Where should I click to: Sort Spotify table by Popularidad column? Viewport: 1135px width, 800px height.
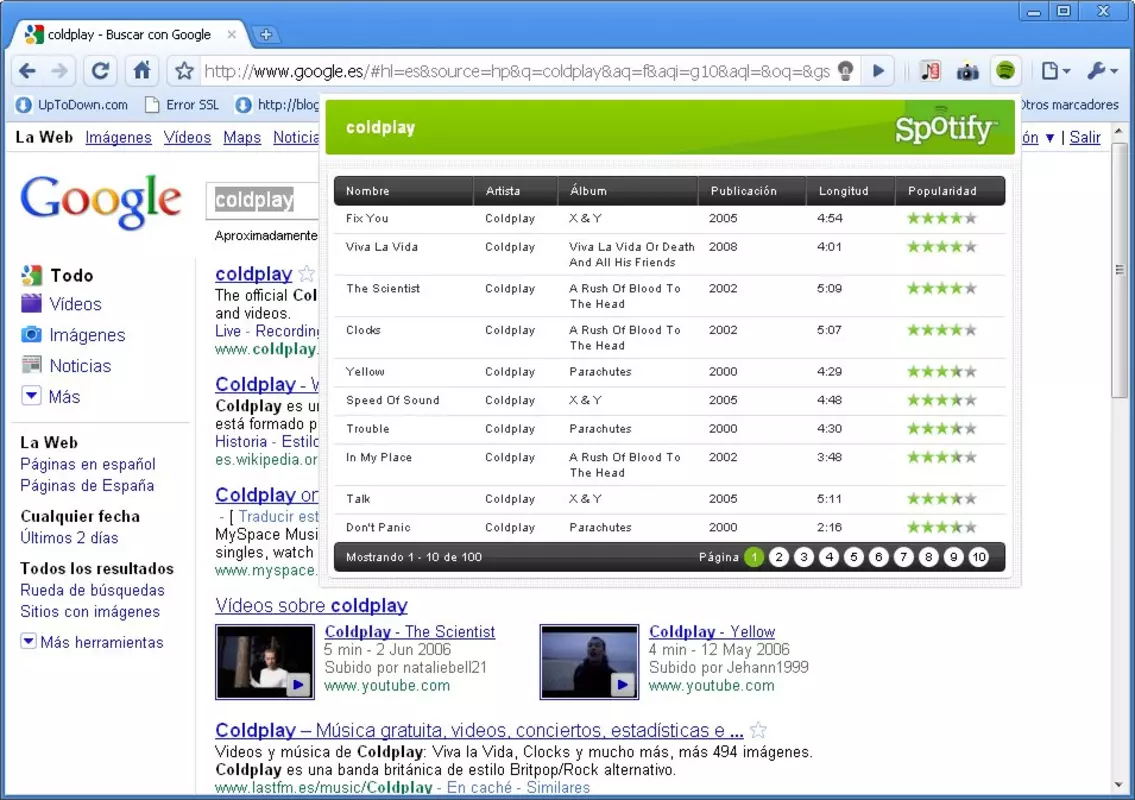click(950, 191)
